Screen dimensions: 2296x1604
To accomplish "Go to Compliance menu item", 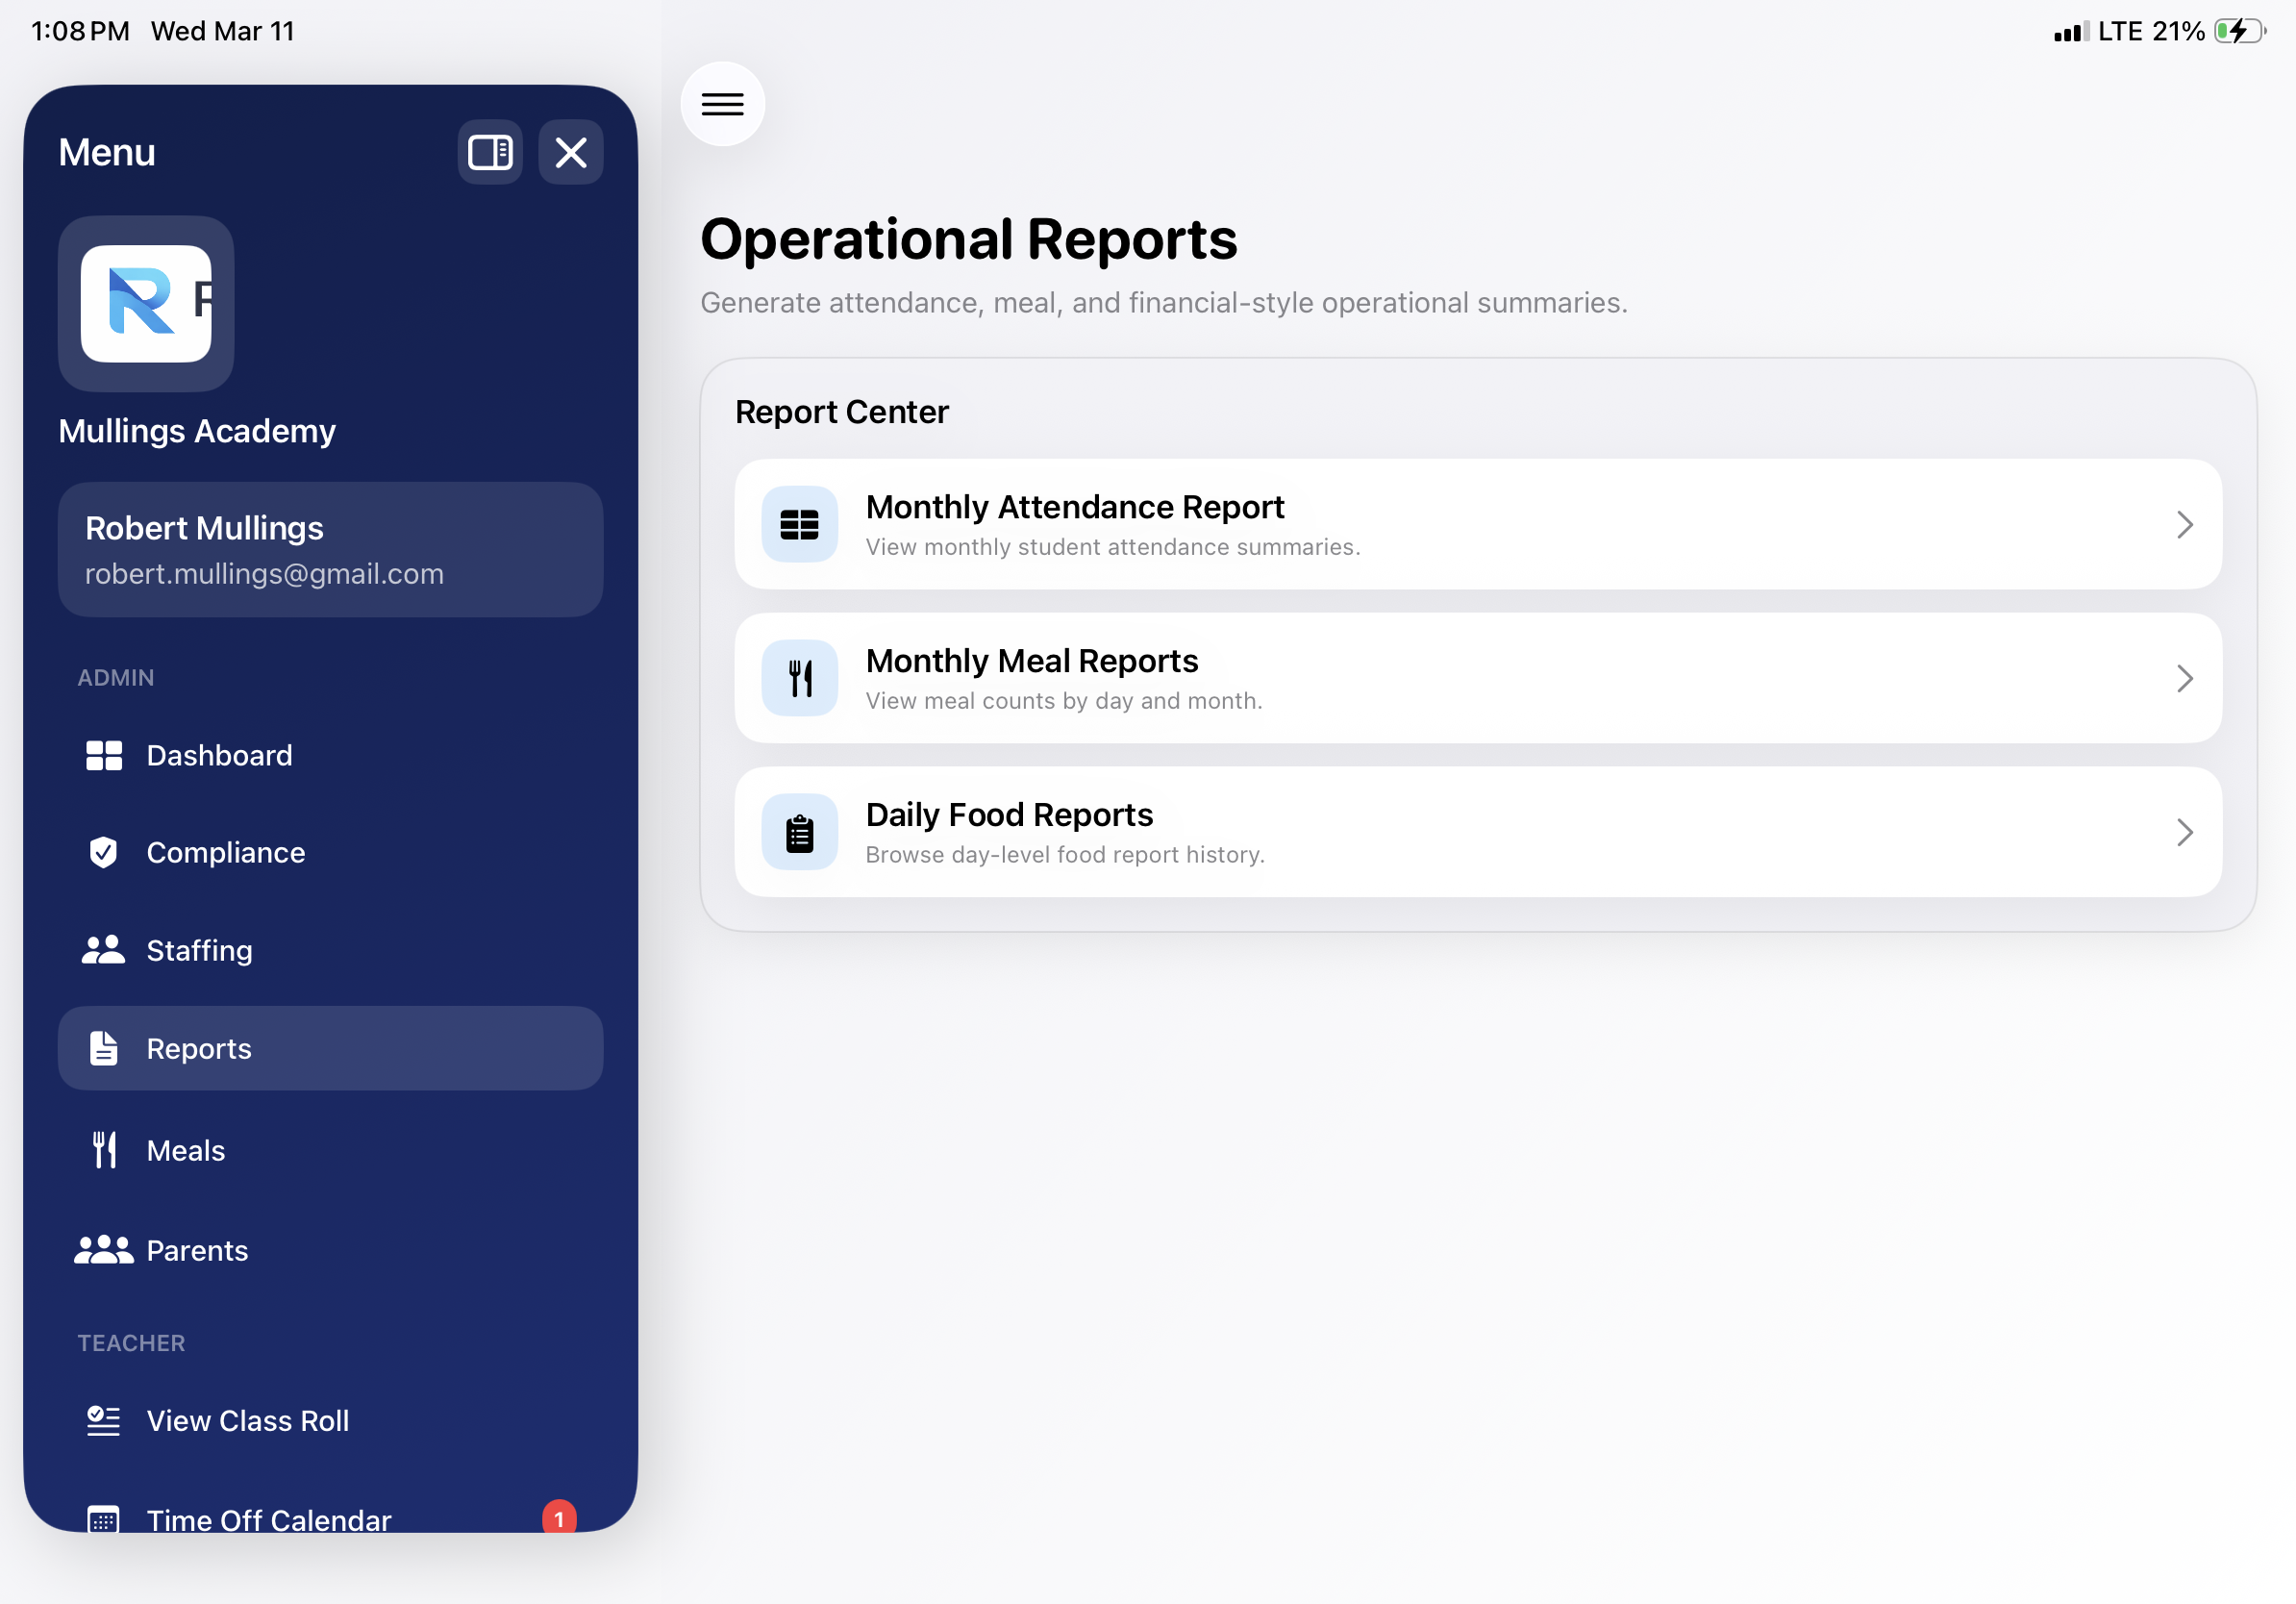I will click(x=330, y=853).
